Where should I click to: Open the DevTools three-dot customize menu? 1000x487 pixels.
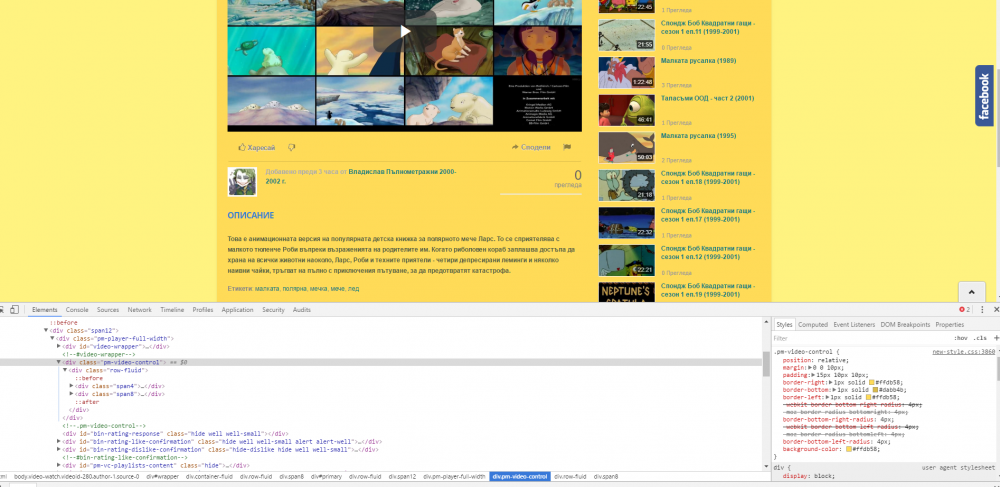click(982, 310)
